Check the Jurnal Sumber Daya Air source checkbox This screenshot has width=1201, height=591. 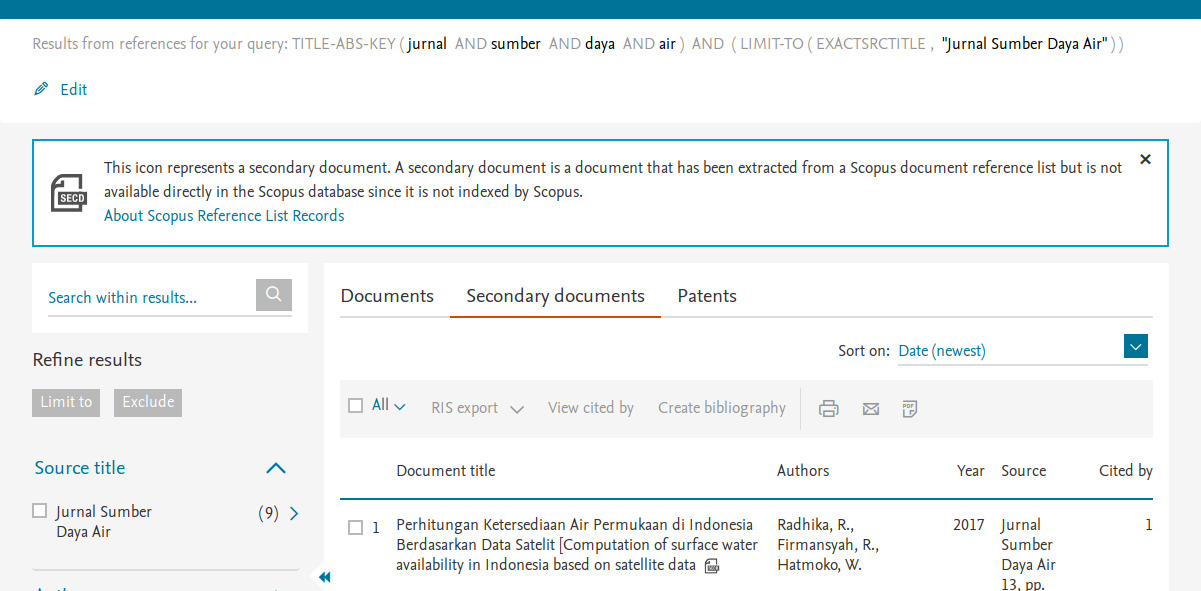(x=39, y=510)
